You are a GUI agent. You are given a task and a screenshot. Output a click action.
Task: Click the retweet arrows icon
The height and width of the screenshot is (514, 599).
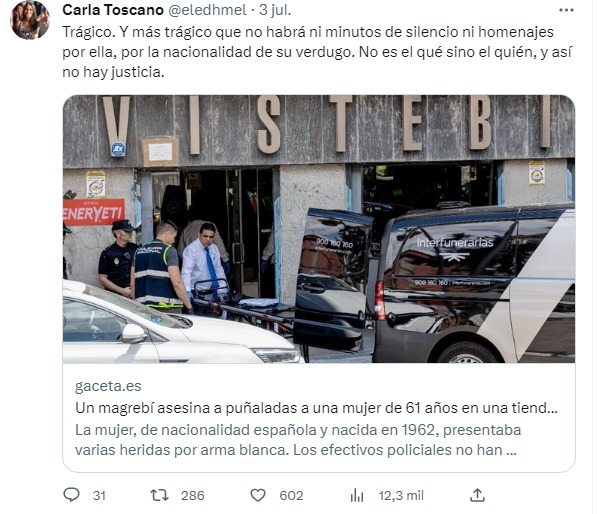159,495
